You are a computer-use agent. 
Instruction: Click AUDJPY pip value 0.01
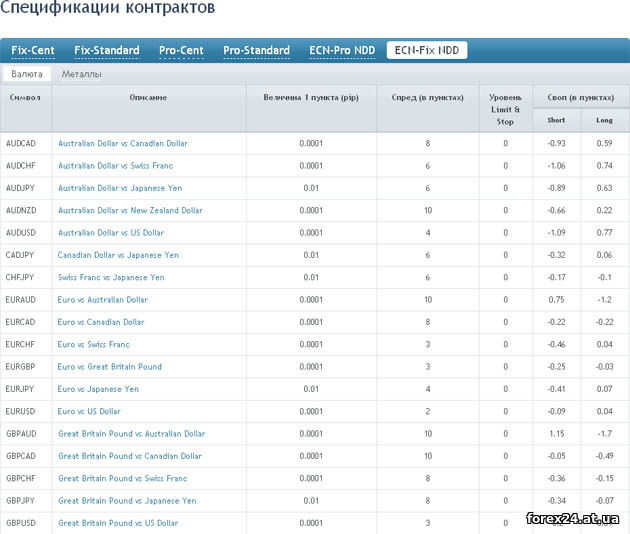coord(311,188)
